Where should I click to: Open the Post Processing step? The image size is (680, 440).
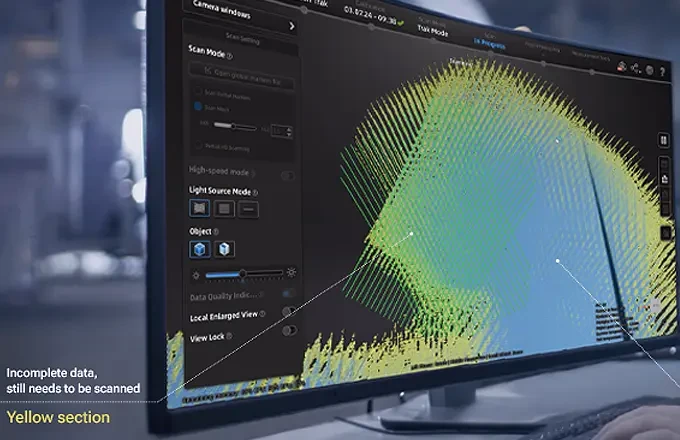coord(542,49)
